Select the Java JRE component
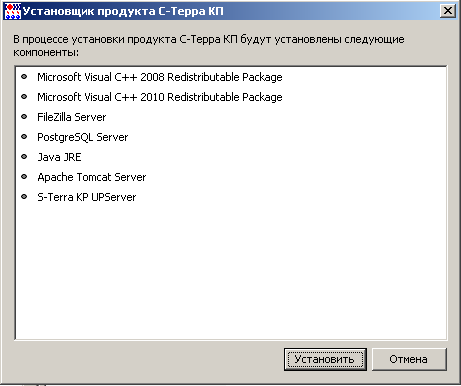The height and width of the screenshot is (386, 461). pos(59,157)
